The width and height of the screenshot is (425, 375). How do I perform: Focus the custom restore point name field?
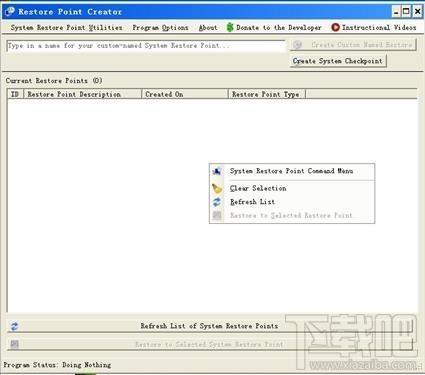(146, 46)
